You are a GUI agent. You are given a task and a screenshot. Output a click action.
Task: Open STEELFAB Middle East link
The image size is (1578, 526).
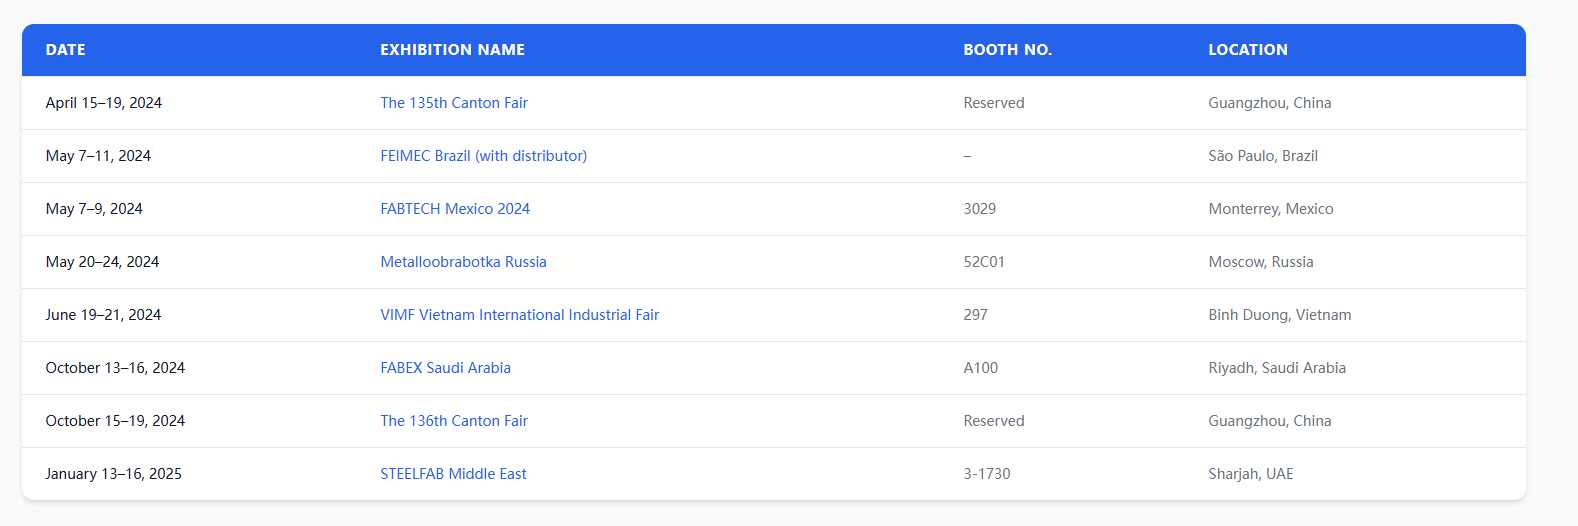pyautogui.click(x=453, y=474)
